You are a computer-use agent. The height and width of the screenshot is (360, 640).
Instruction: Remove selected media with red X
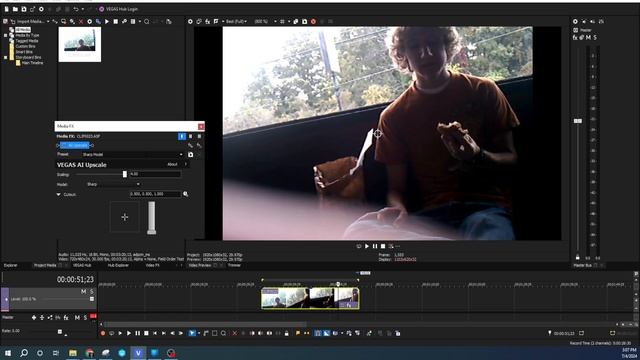(81, 21)
